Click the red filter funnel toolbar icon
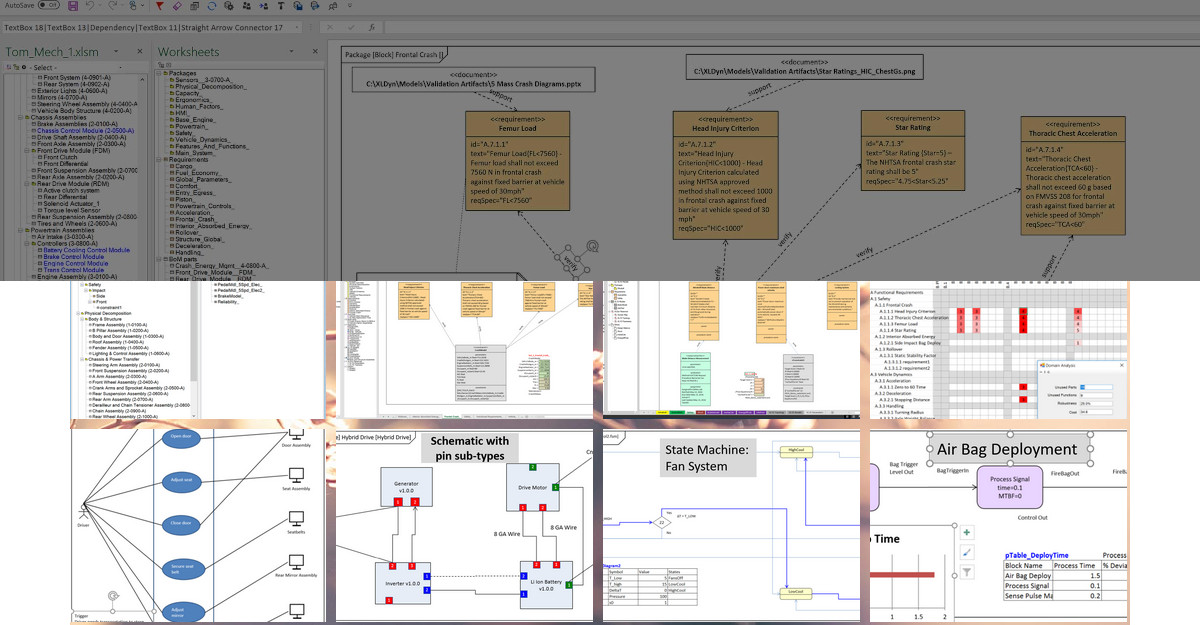The image size is (1200, 625). (x=160, y=6)
